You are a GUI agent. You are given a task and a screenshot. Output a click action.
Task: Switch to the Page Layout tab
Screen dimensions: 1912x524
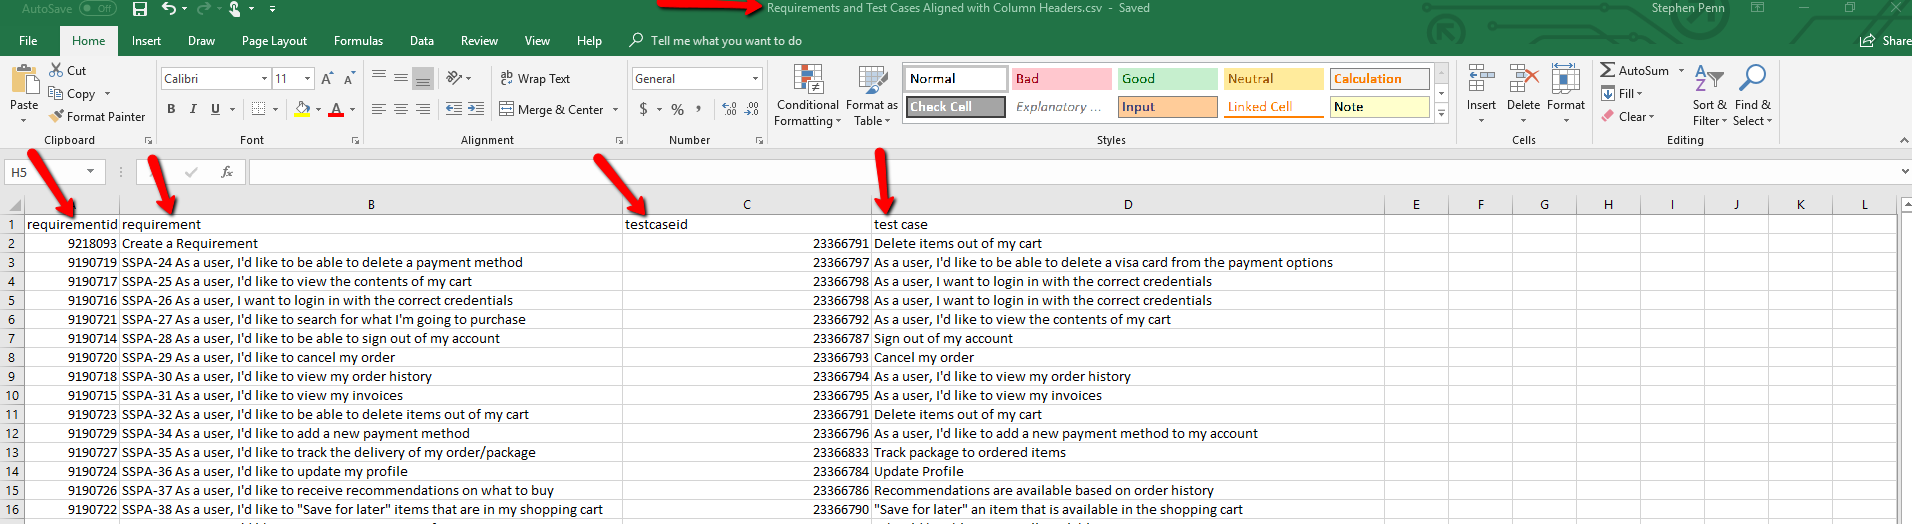pyautogui.click(x=274, y=41)
